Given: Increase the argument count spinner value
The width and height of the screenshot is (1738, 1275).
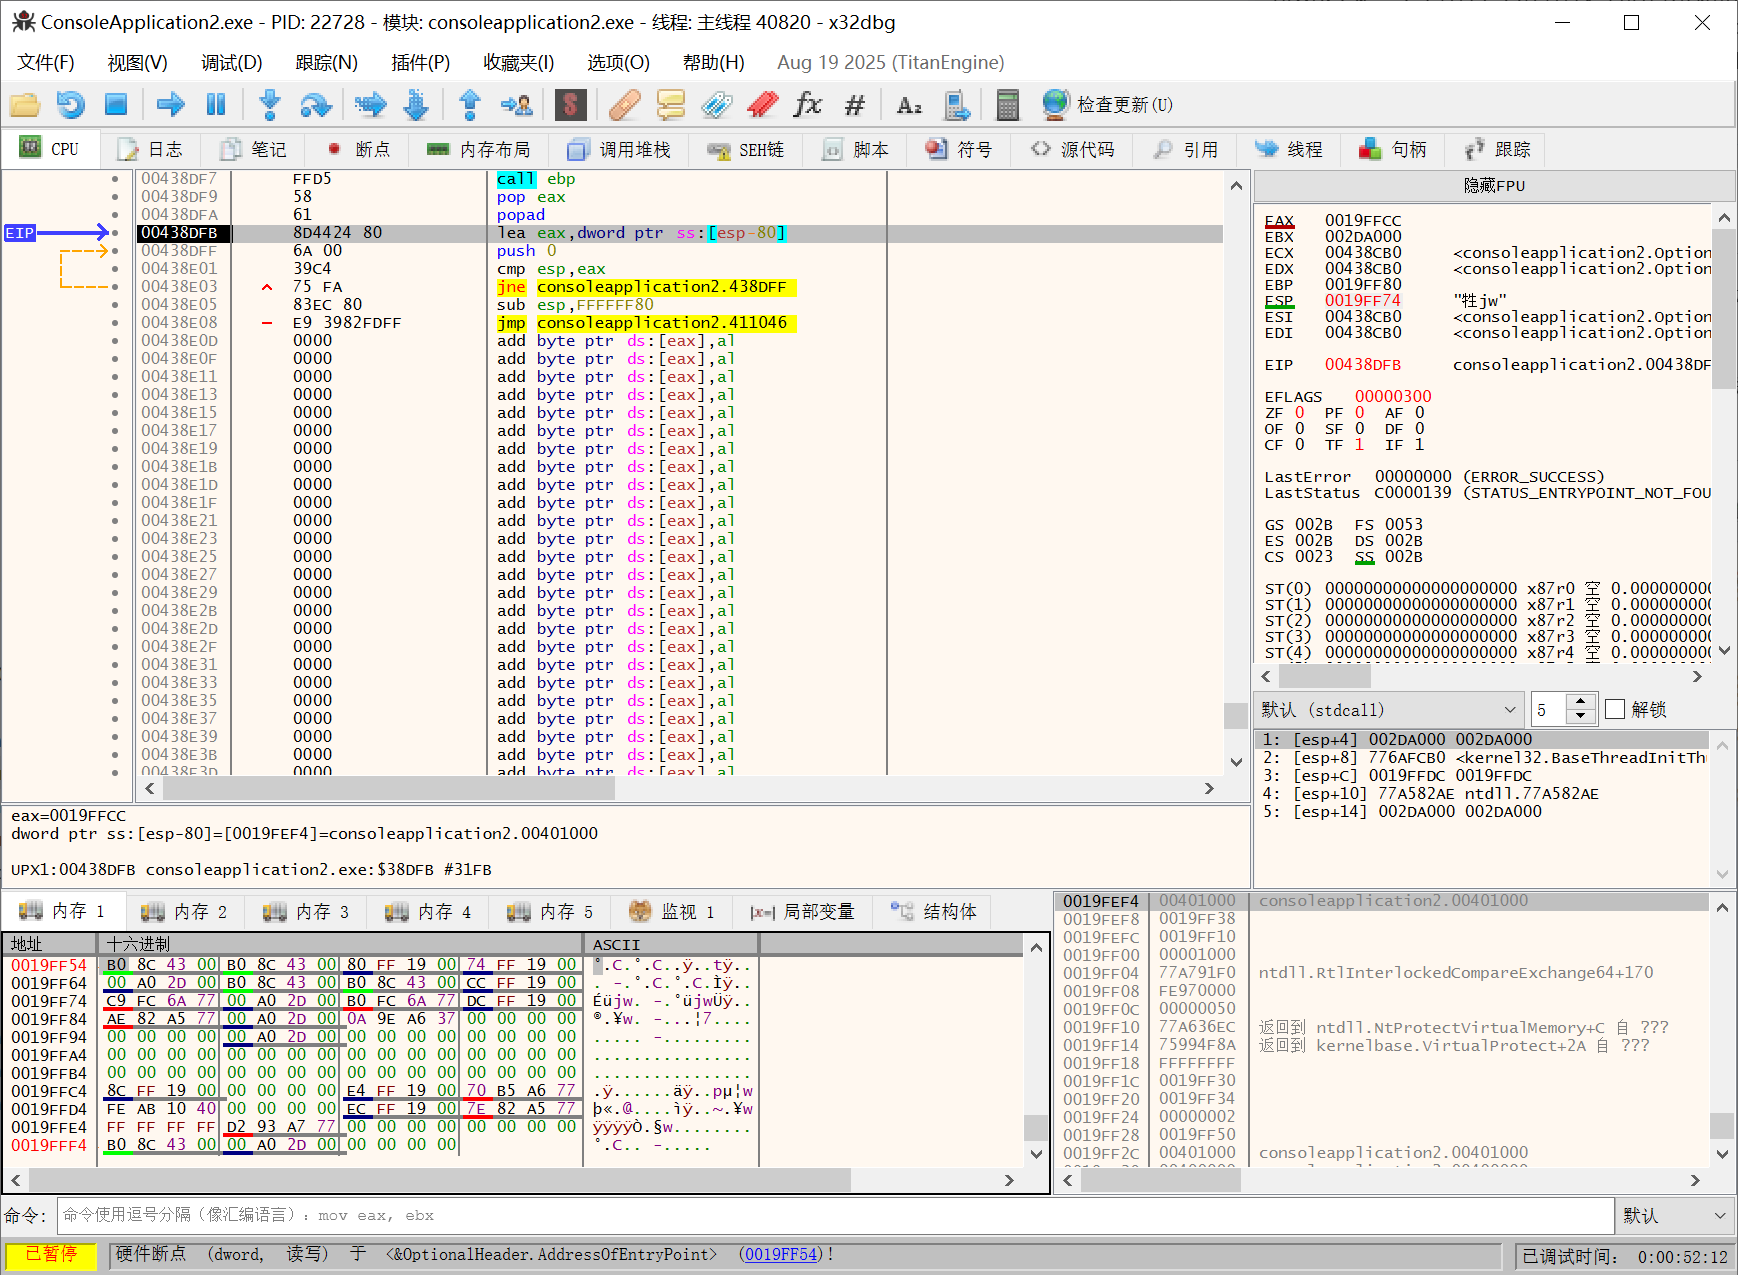Looking at the screenshot, I should [1580, 702].
